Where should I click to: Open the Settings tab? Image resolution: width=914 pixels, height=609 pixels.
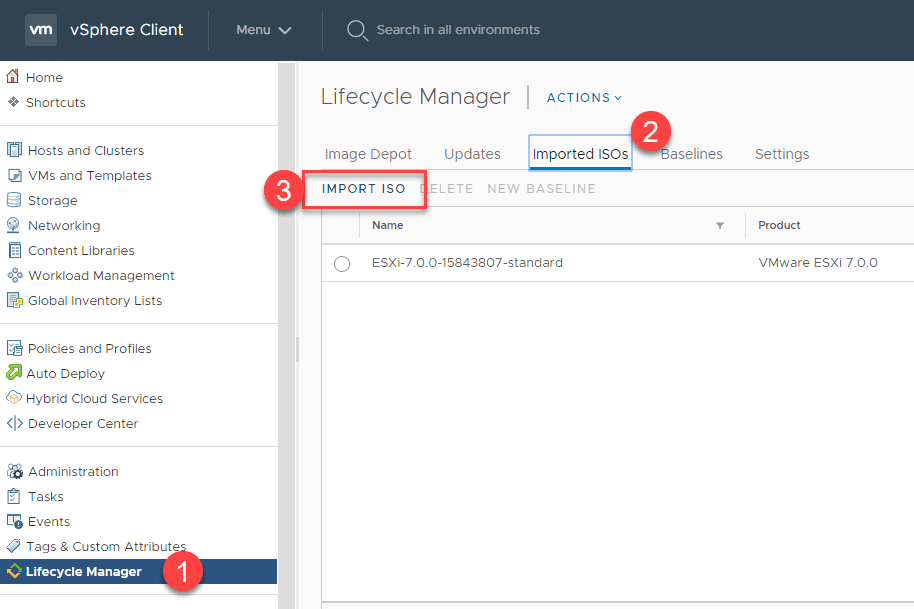782,154
